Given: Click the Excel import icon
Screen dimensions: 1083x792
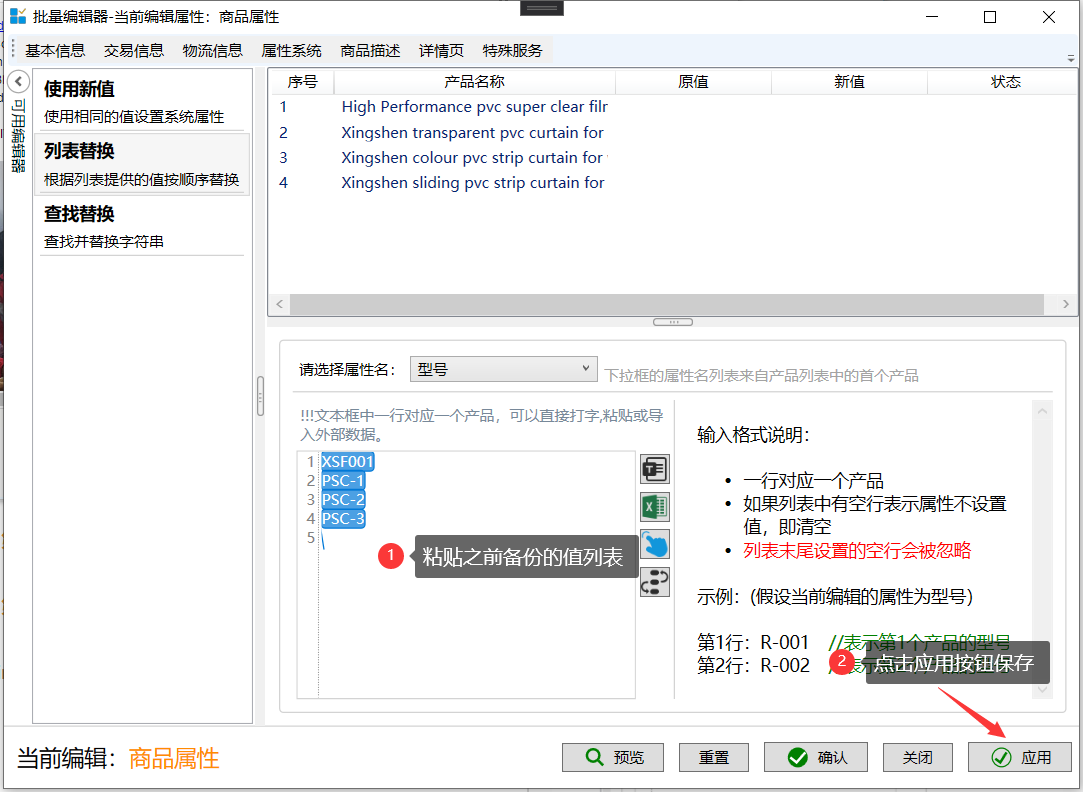Looking at the screenshot, I should (x=654, y=507).
